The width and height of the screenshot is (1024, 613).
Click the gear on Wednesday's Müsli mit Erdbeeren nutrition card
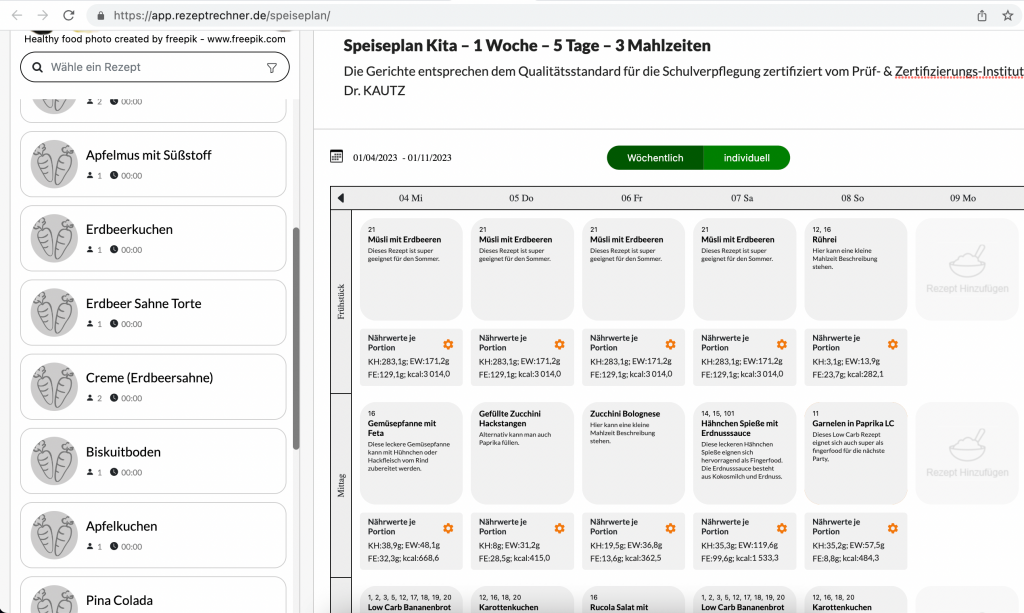click(447, 343)
